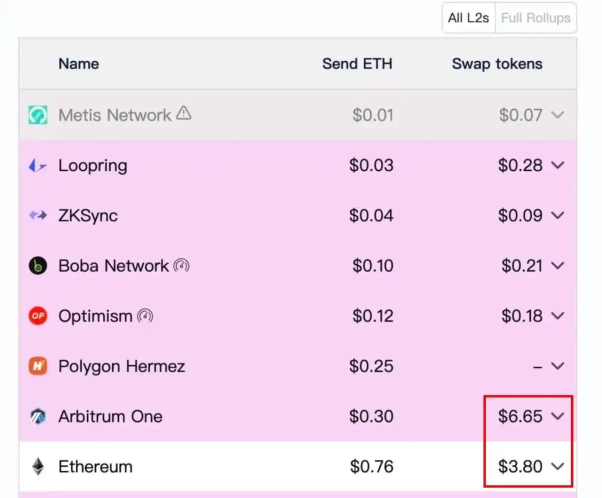Click gauge icon next to Optimism
The width and height of the screenshot is (602, 498).
pos(145,316)
